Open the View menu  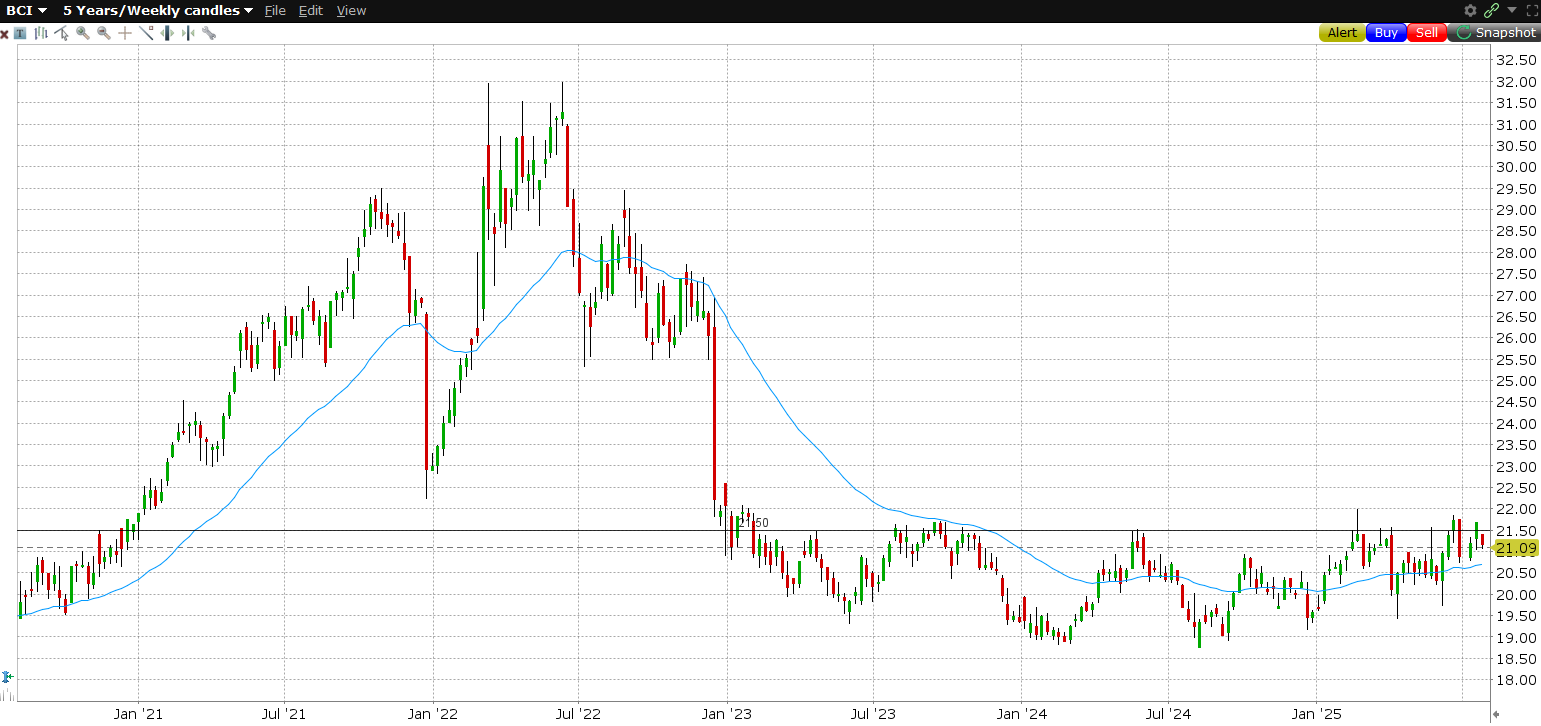click(x=351, y=10)
